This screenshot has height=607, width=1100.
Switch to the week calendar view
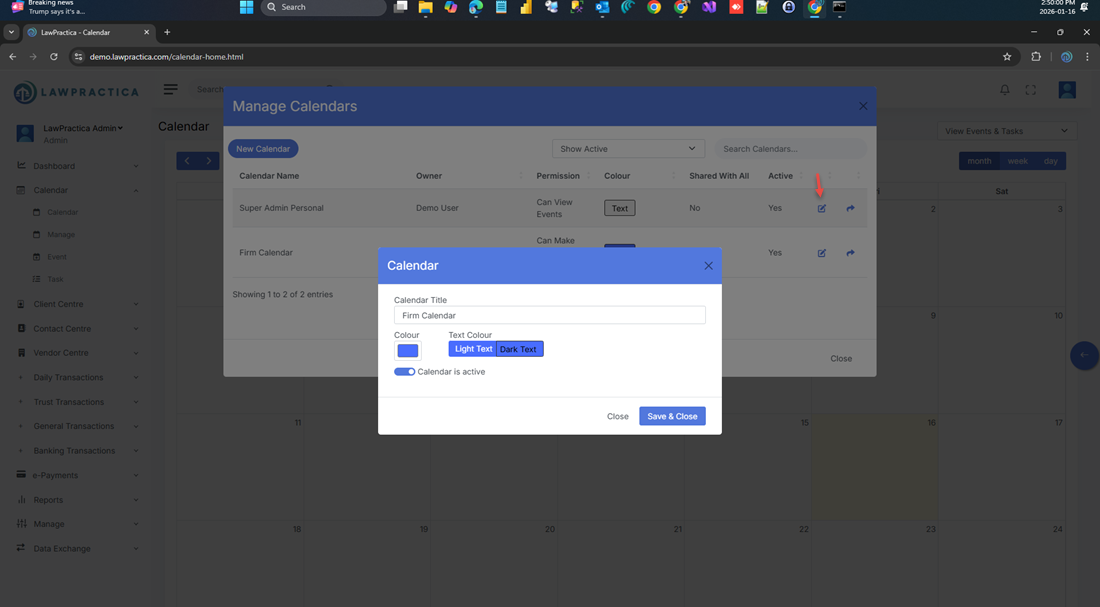(x=1017, y=161)
